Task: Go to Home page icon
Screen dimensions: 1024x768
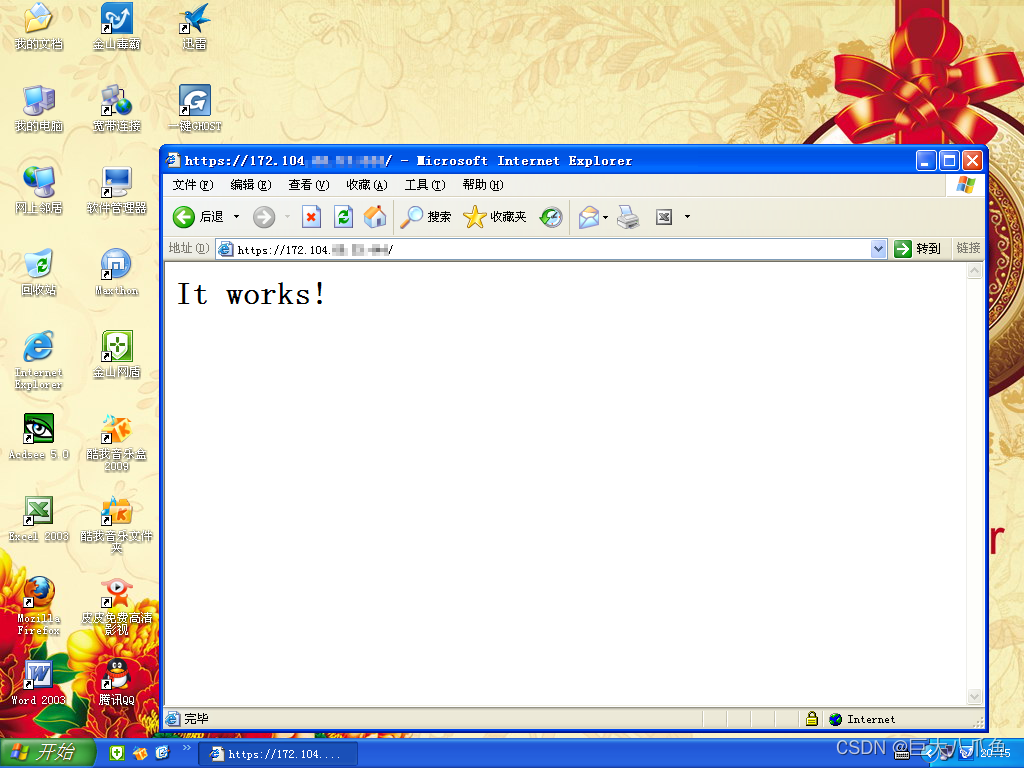Action: [375, 217]
